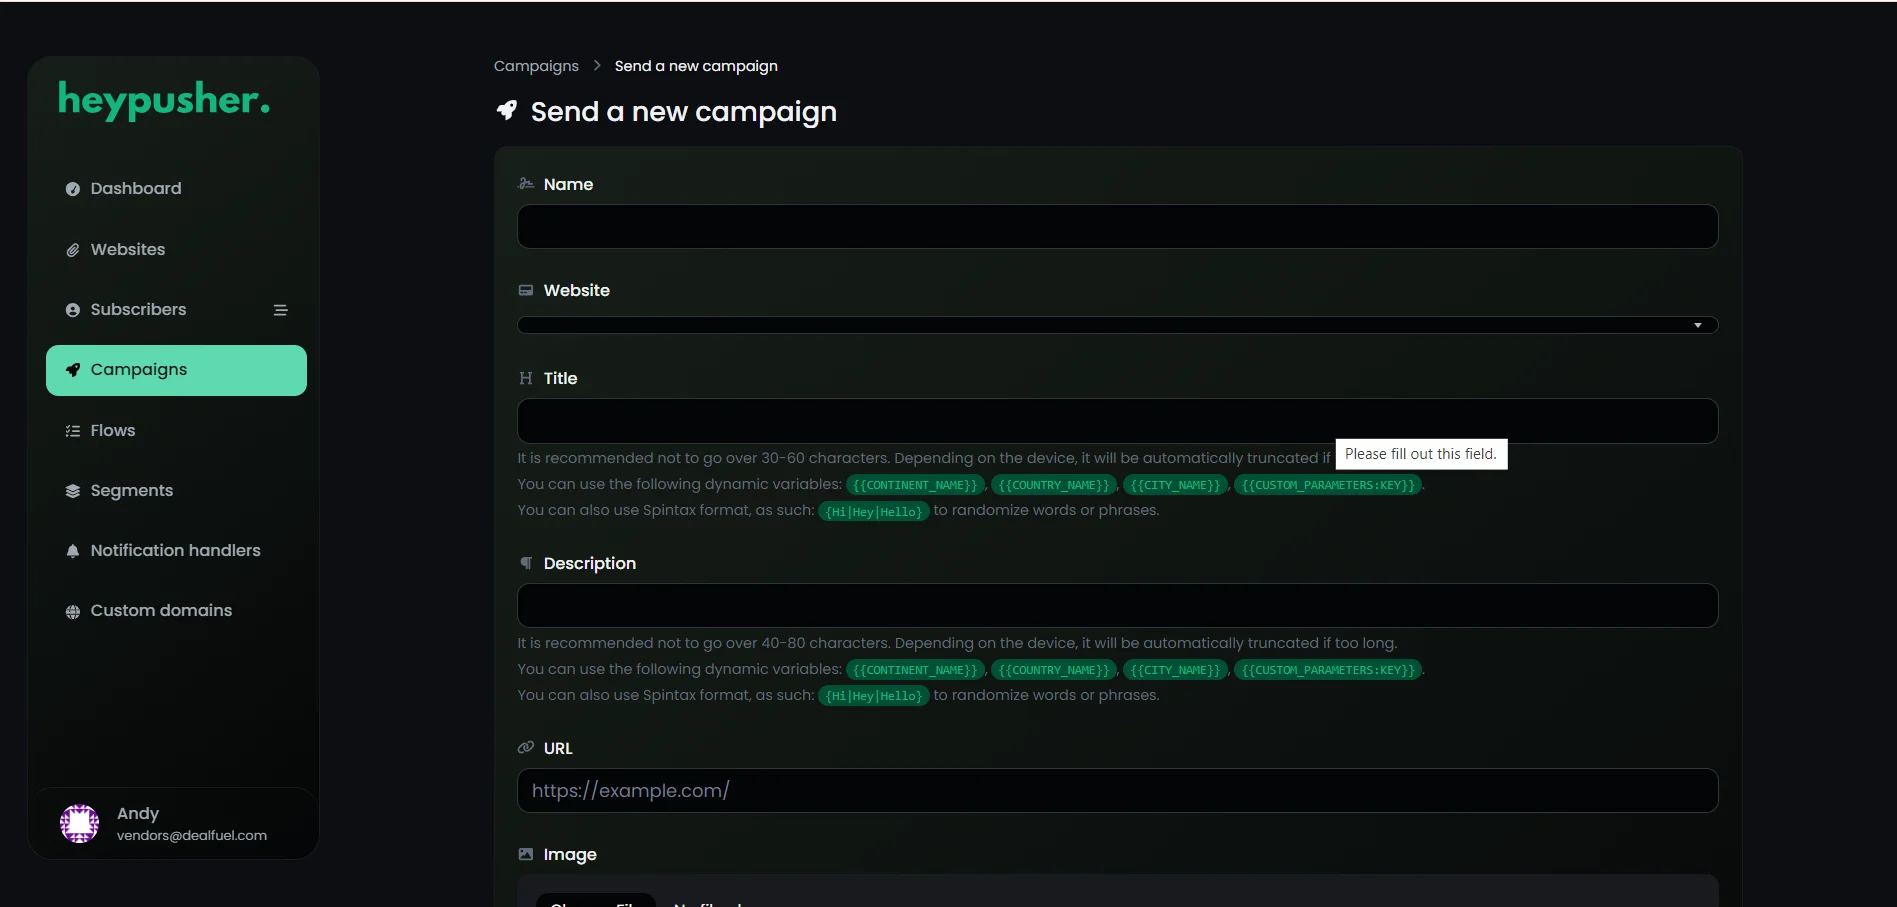The image size is (1897, 907).
Task: Click the Campaigns breadcrumb link
Action: click(535, 65)
